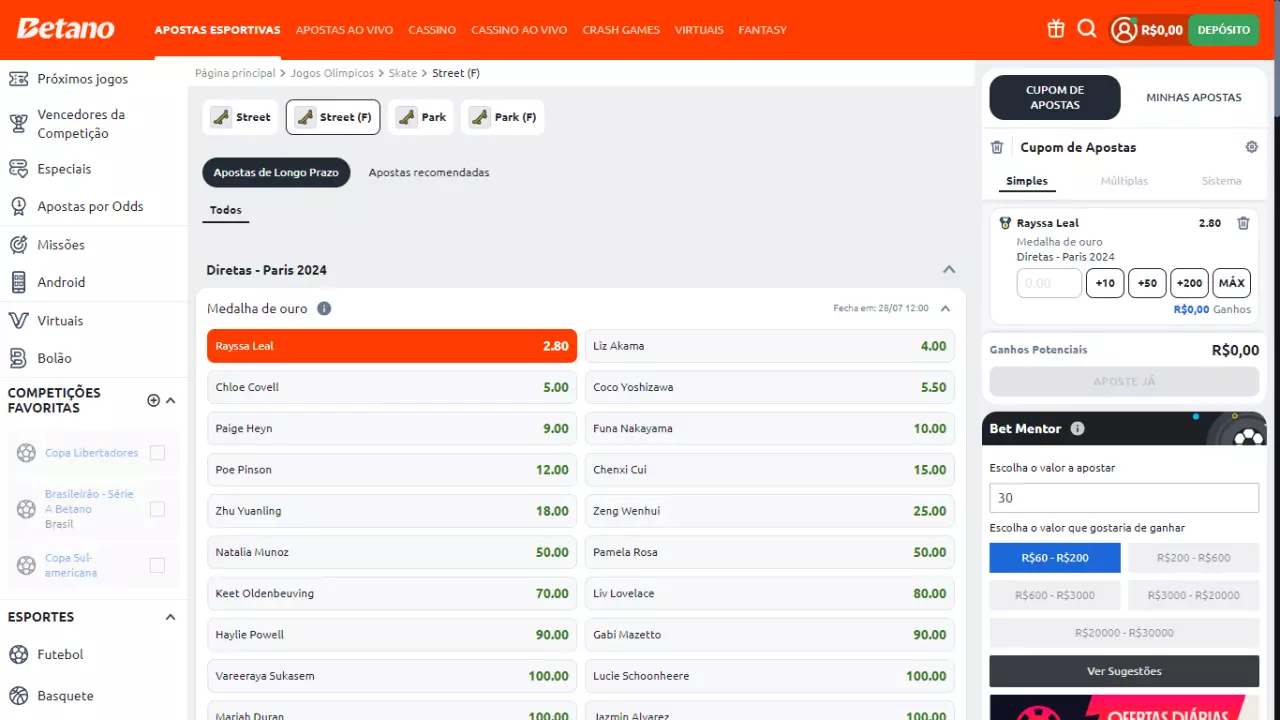Screen dimensions: 1280x720
Task: Select the R$200 - R$600 winnings range
Action: pos(1193,558)
